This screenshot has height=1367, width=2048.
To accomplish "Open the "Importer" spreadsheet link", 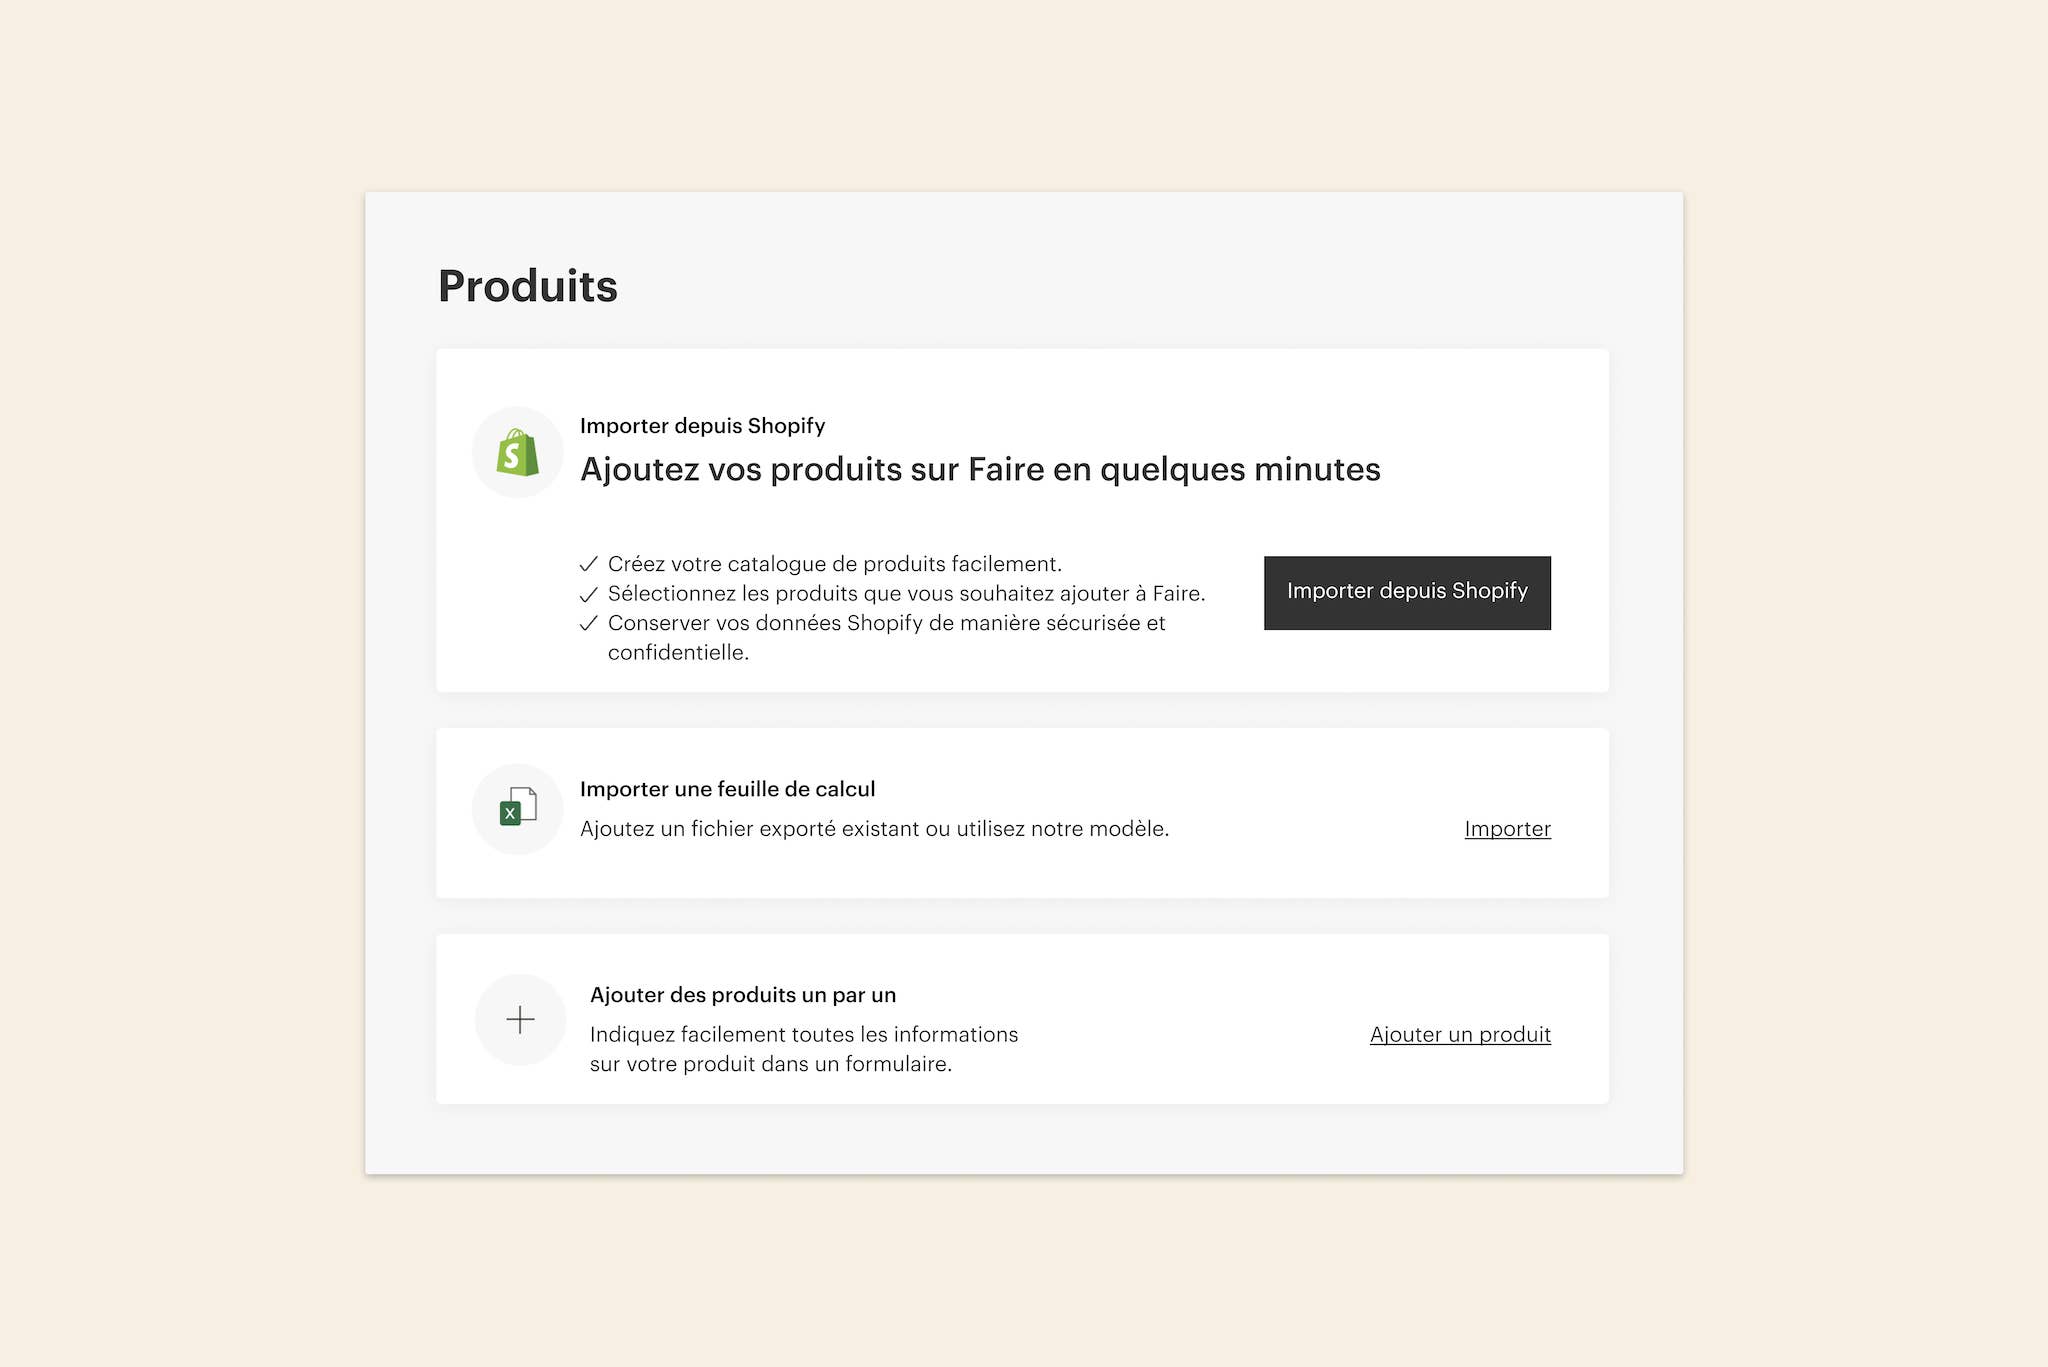I will point(1507,829).
